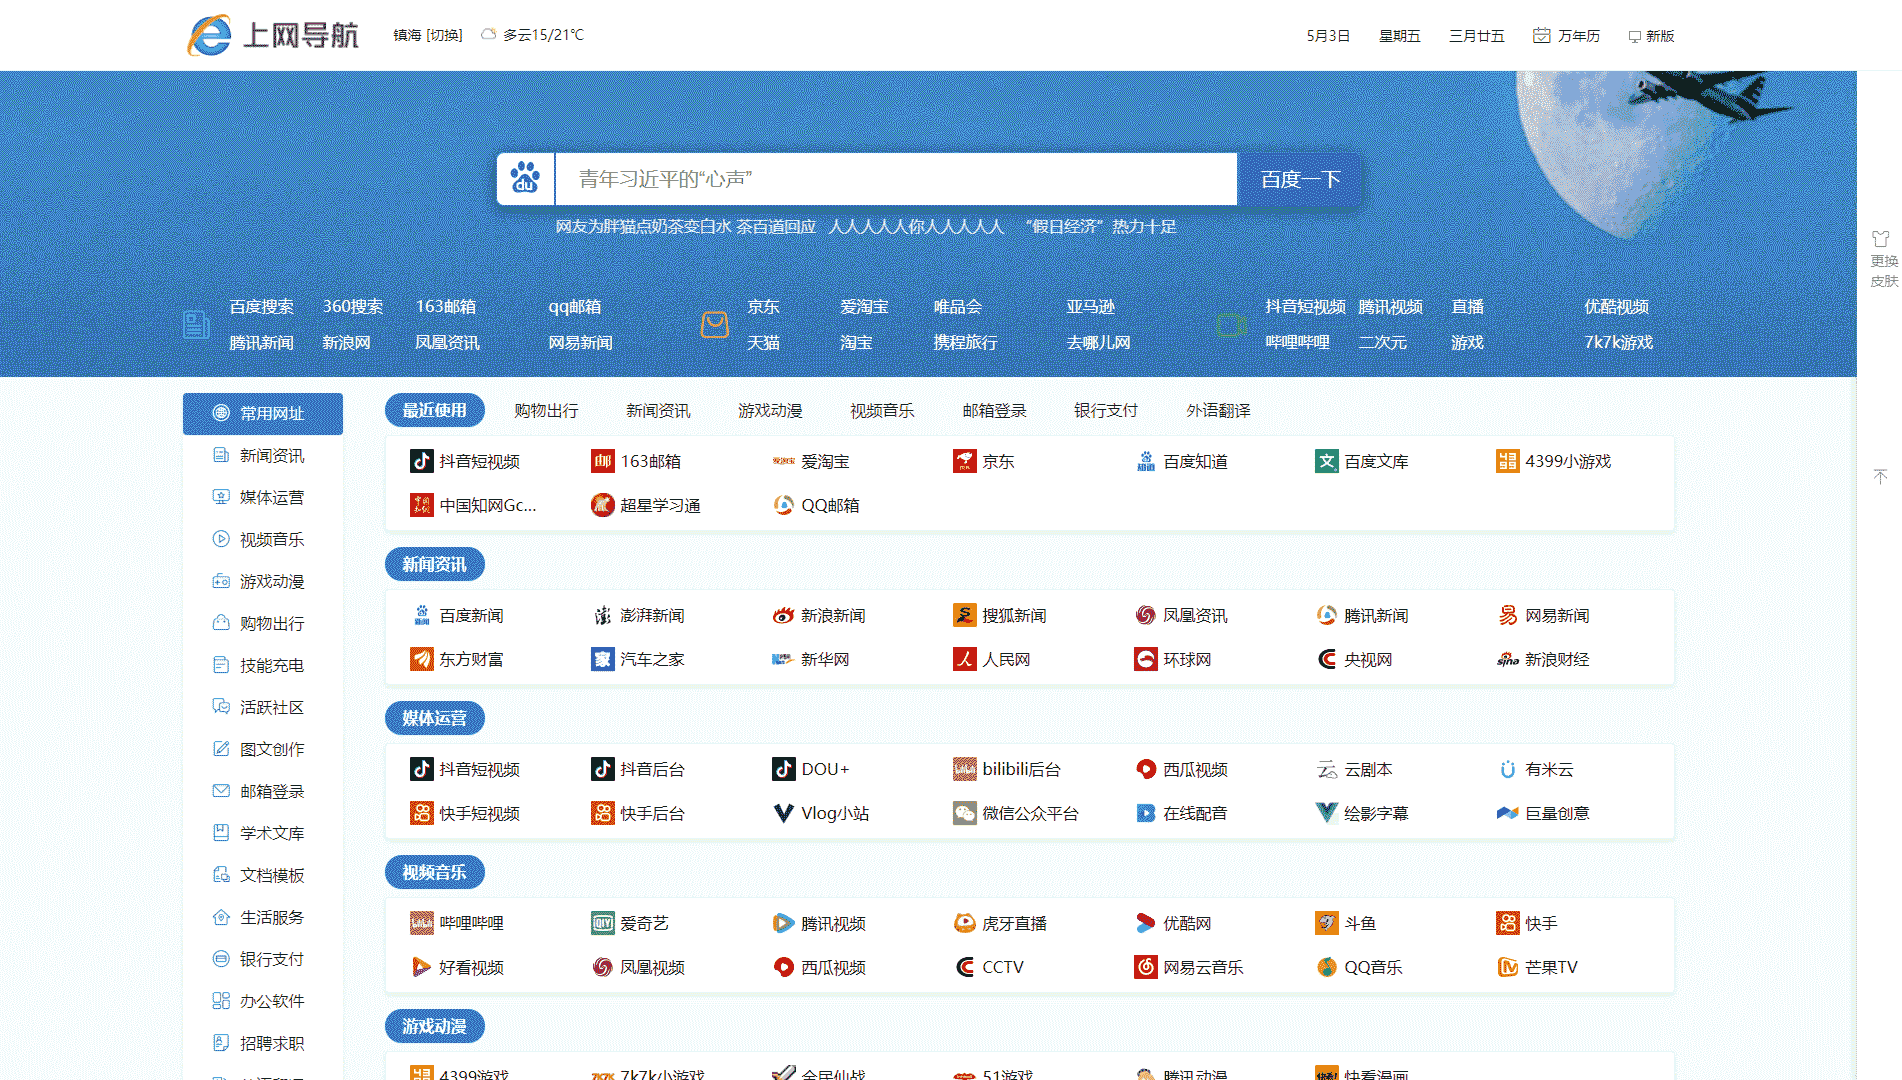Select the 邮箱登录 top tab
This screenshot has height=1080, width=1902.
pyautogui.click(x=994, y=410)
